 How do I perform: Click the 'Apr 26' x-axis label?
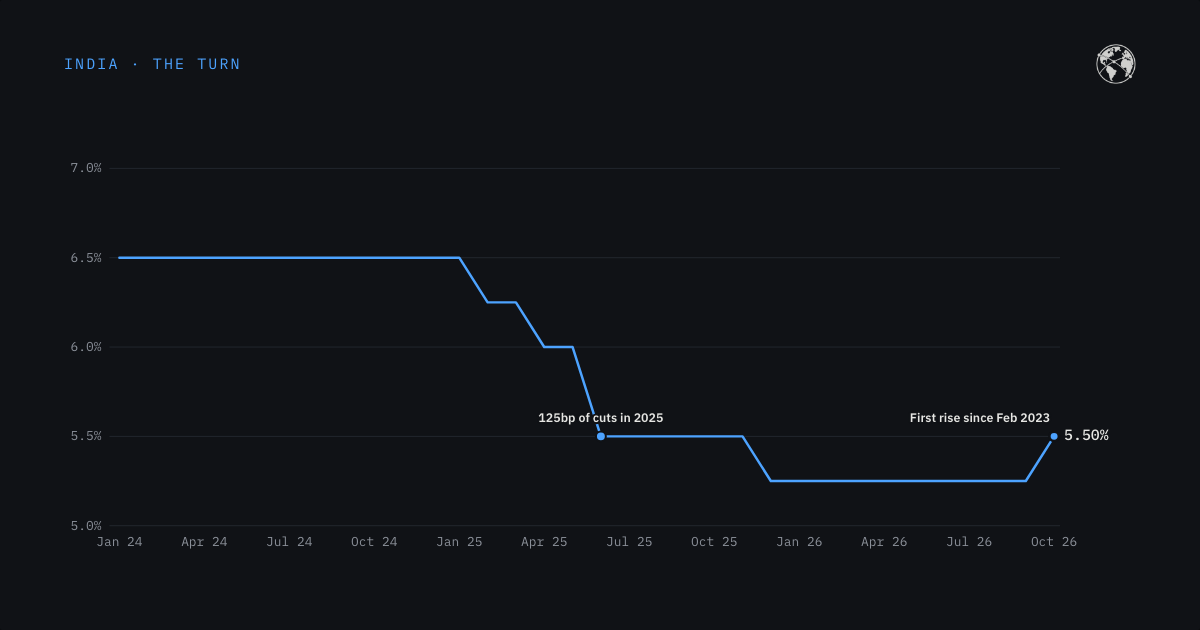coord(884,542)
